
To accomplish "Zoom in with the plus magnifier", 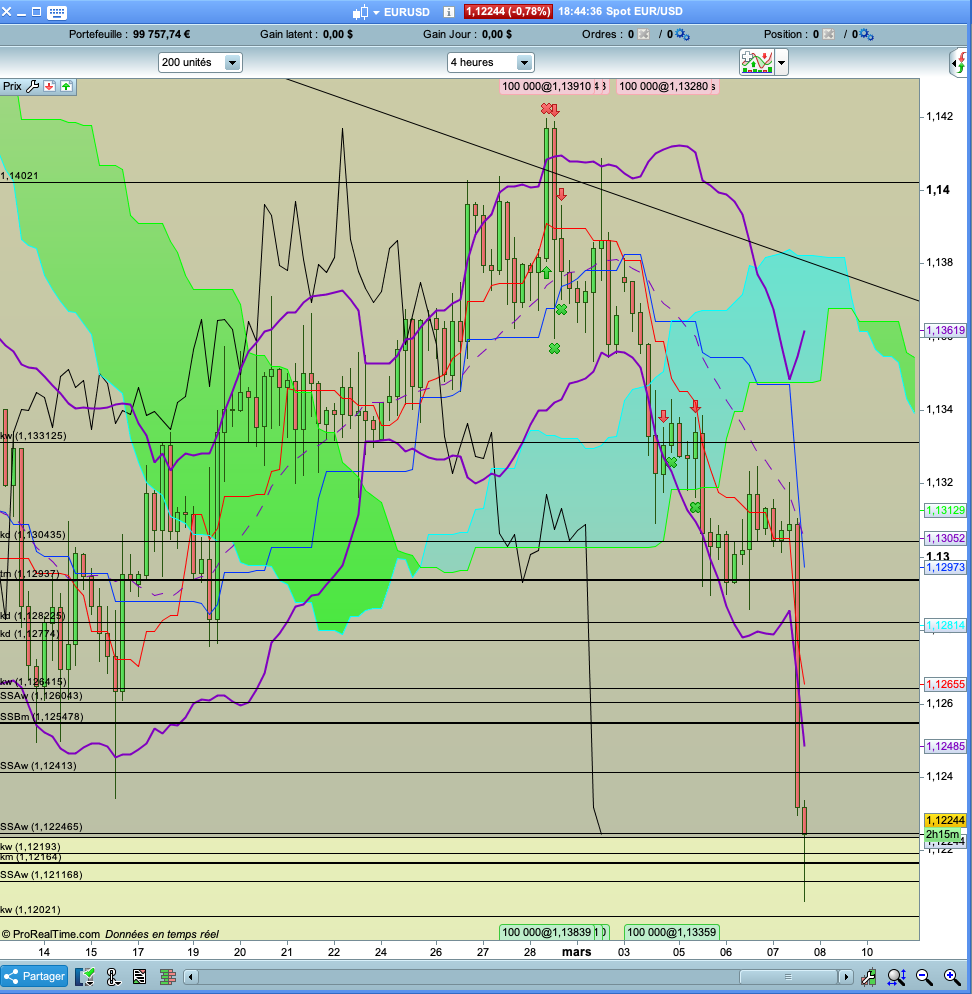I will (x=951, y=977).
